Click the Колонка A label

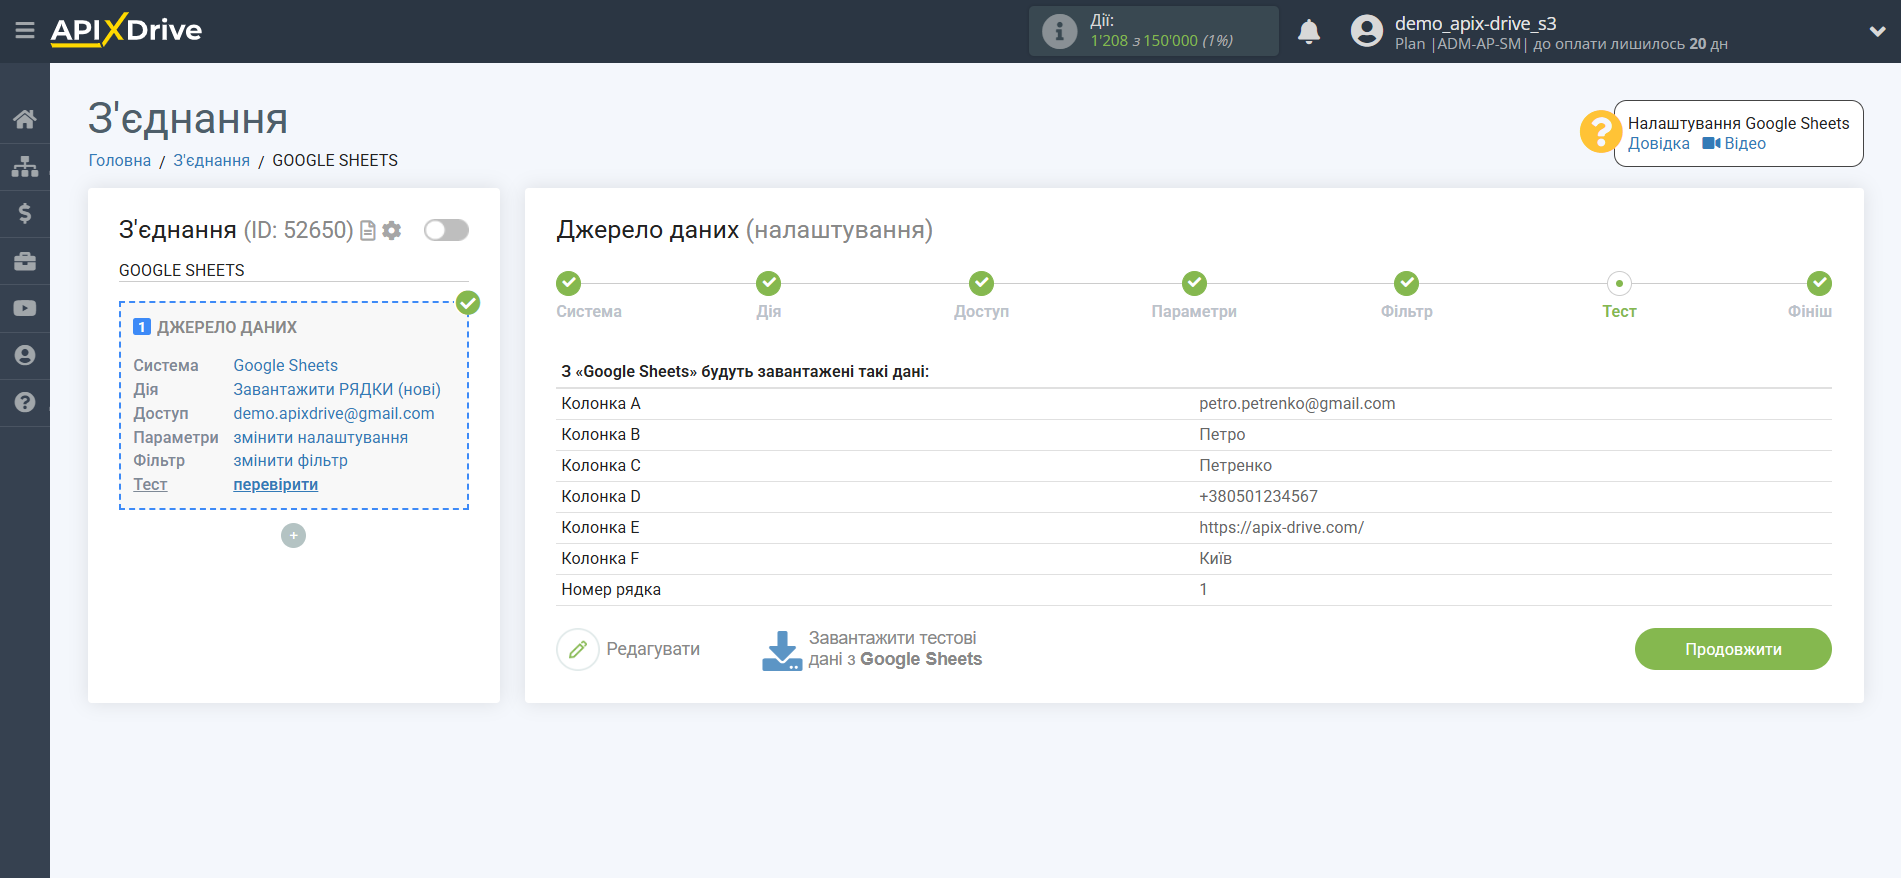click(x=601, y=404)
